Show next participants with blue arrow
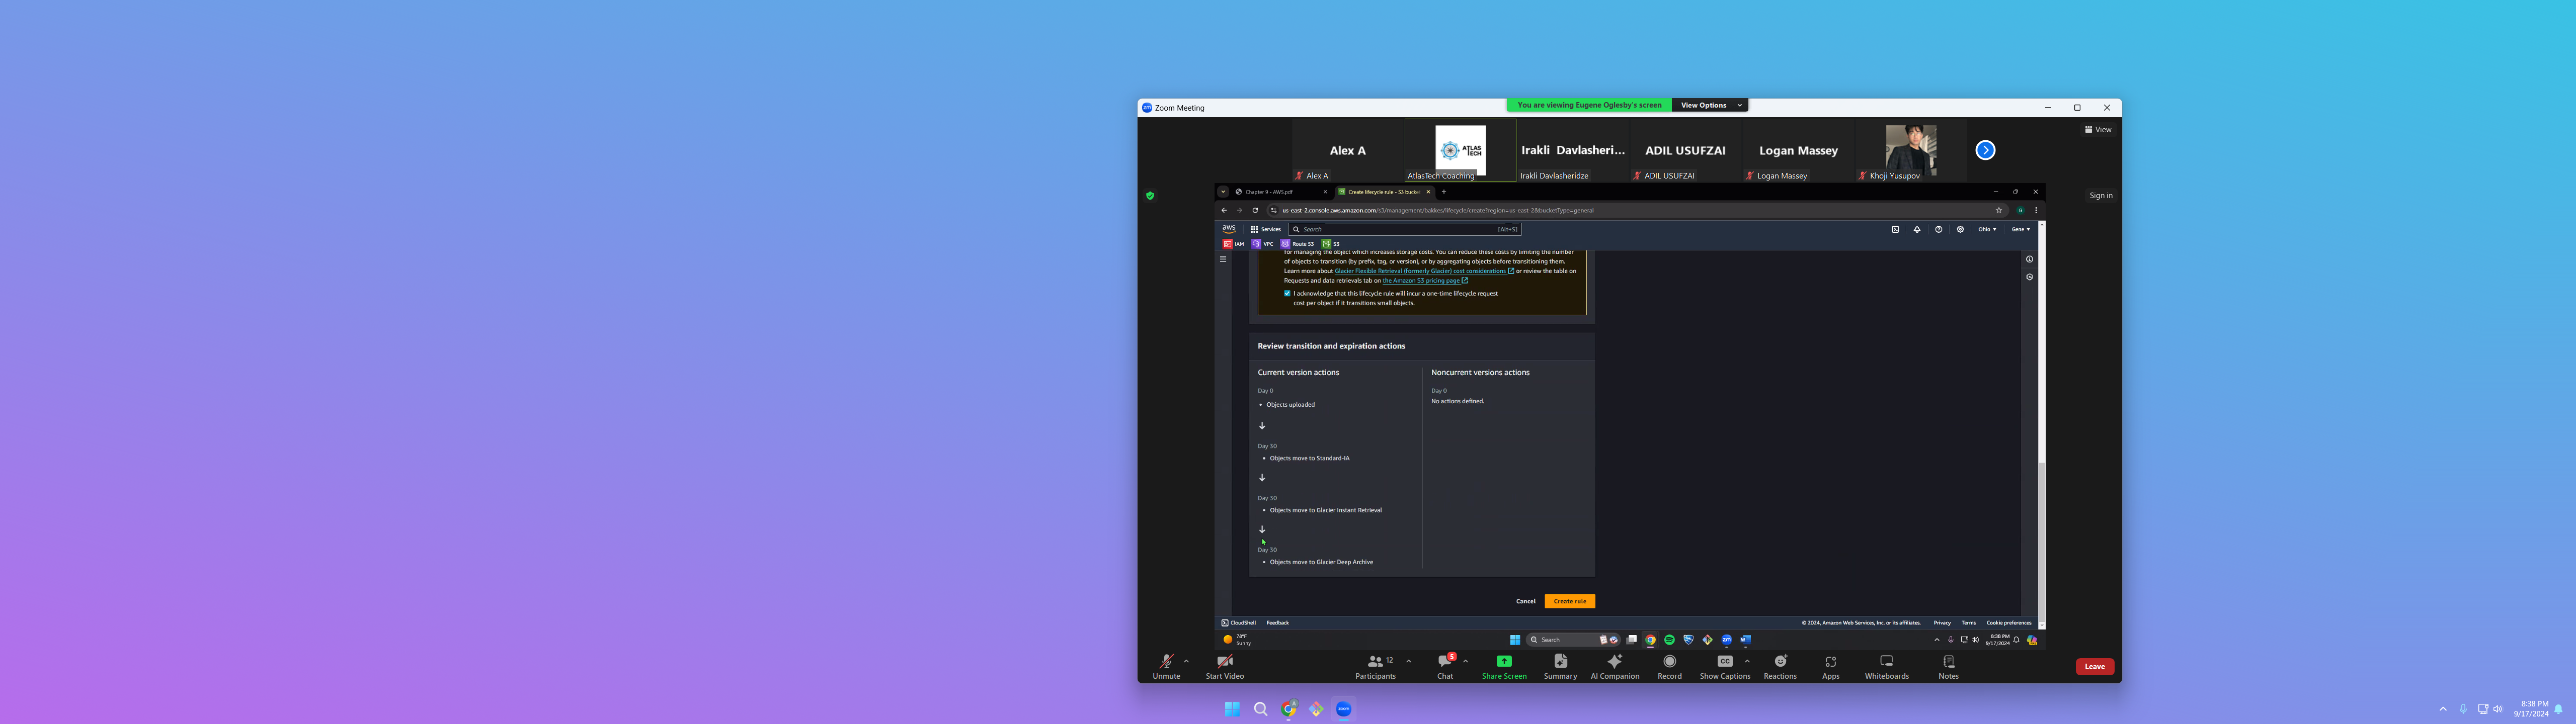The width and height of the screenshot is (2576, 724). point(1985,150)
